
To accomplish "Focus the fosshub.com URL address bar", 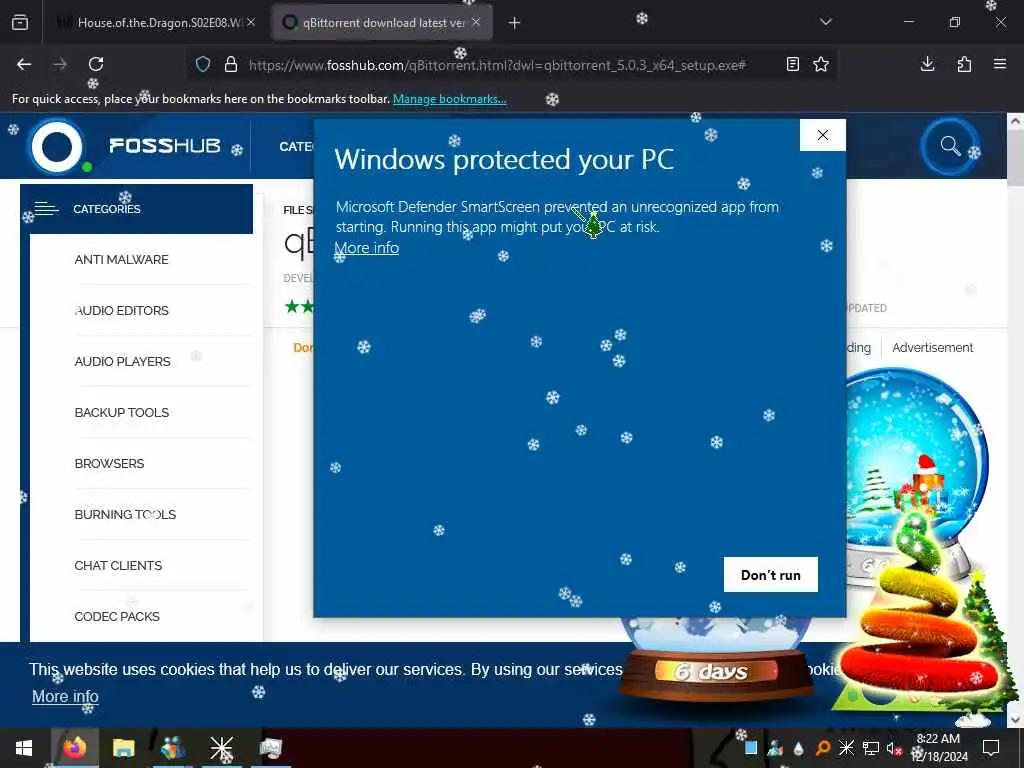I will tap(496, 65).
